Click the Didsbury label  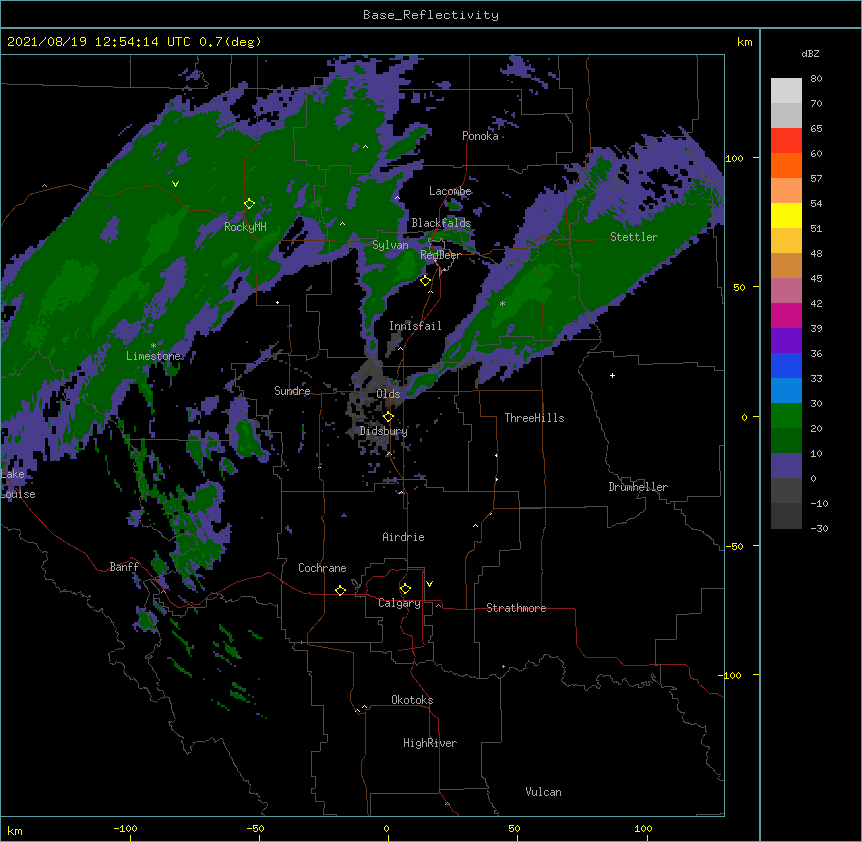(x=384, y=431)
